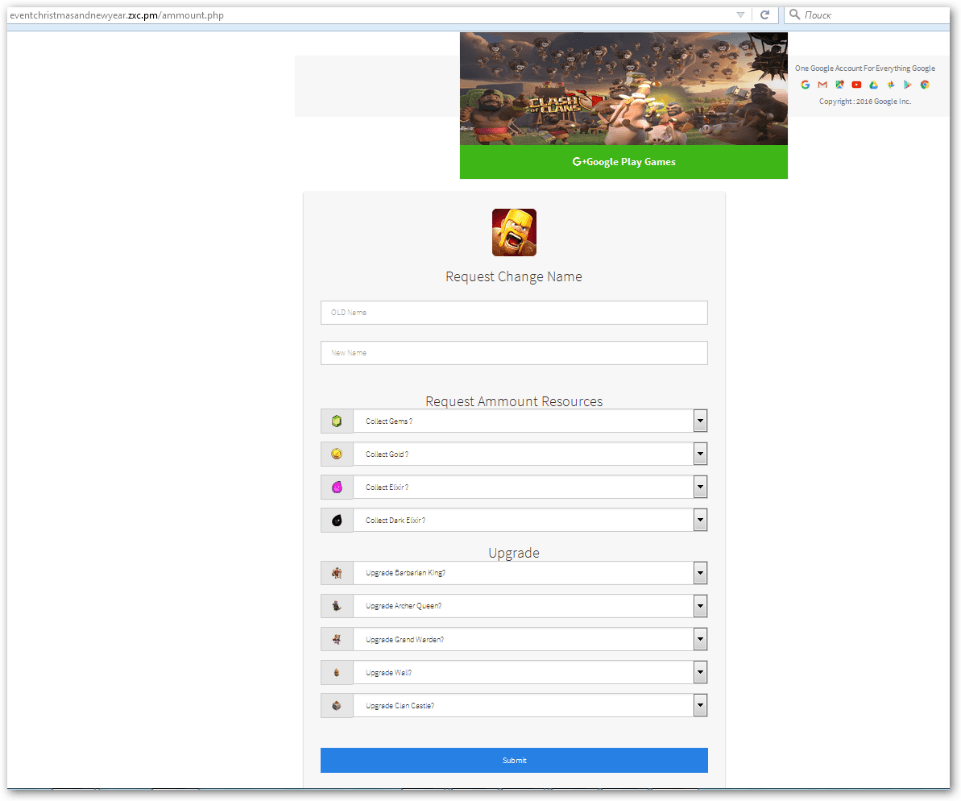Expand the Upgrade Grand Warden dropdown
This screenshot has width=961, height=801.
[700, 639]
